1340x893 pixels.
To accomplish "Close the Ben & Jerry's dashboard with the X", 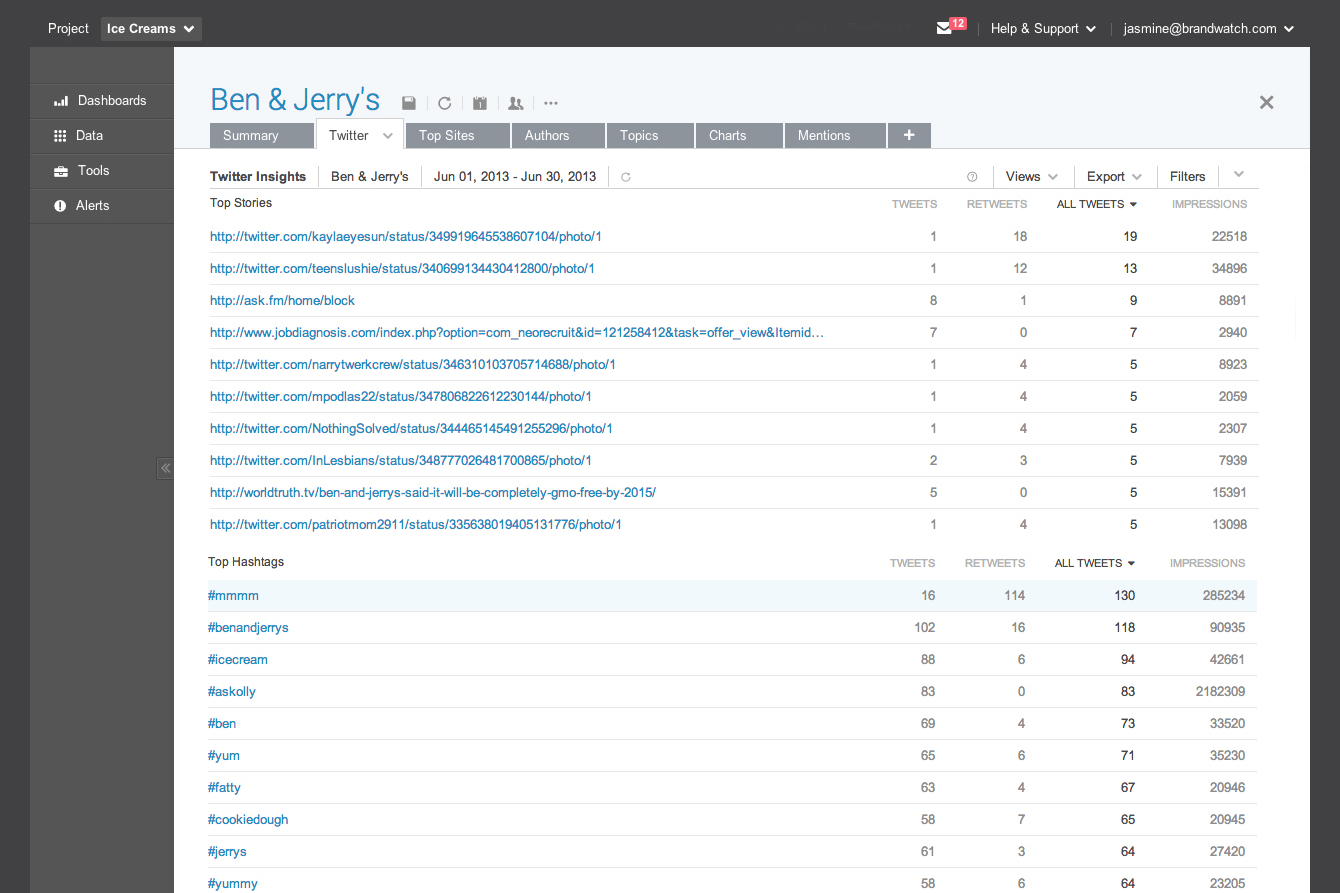I will pos(1266,102).
